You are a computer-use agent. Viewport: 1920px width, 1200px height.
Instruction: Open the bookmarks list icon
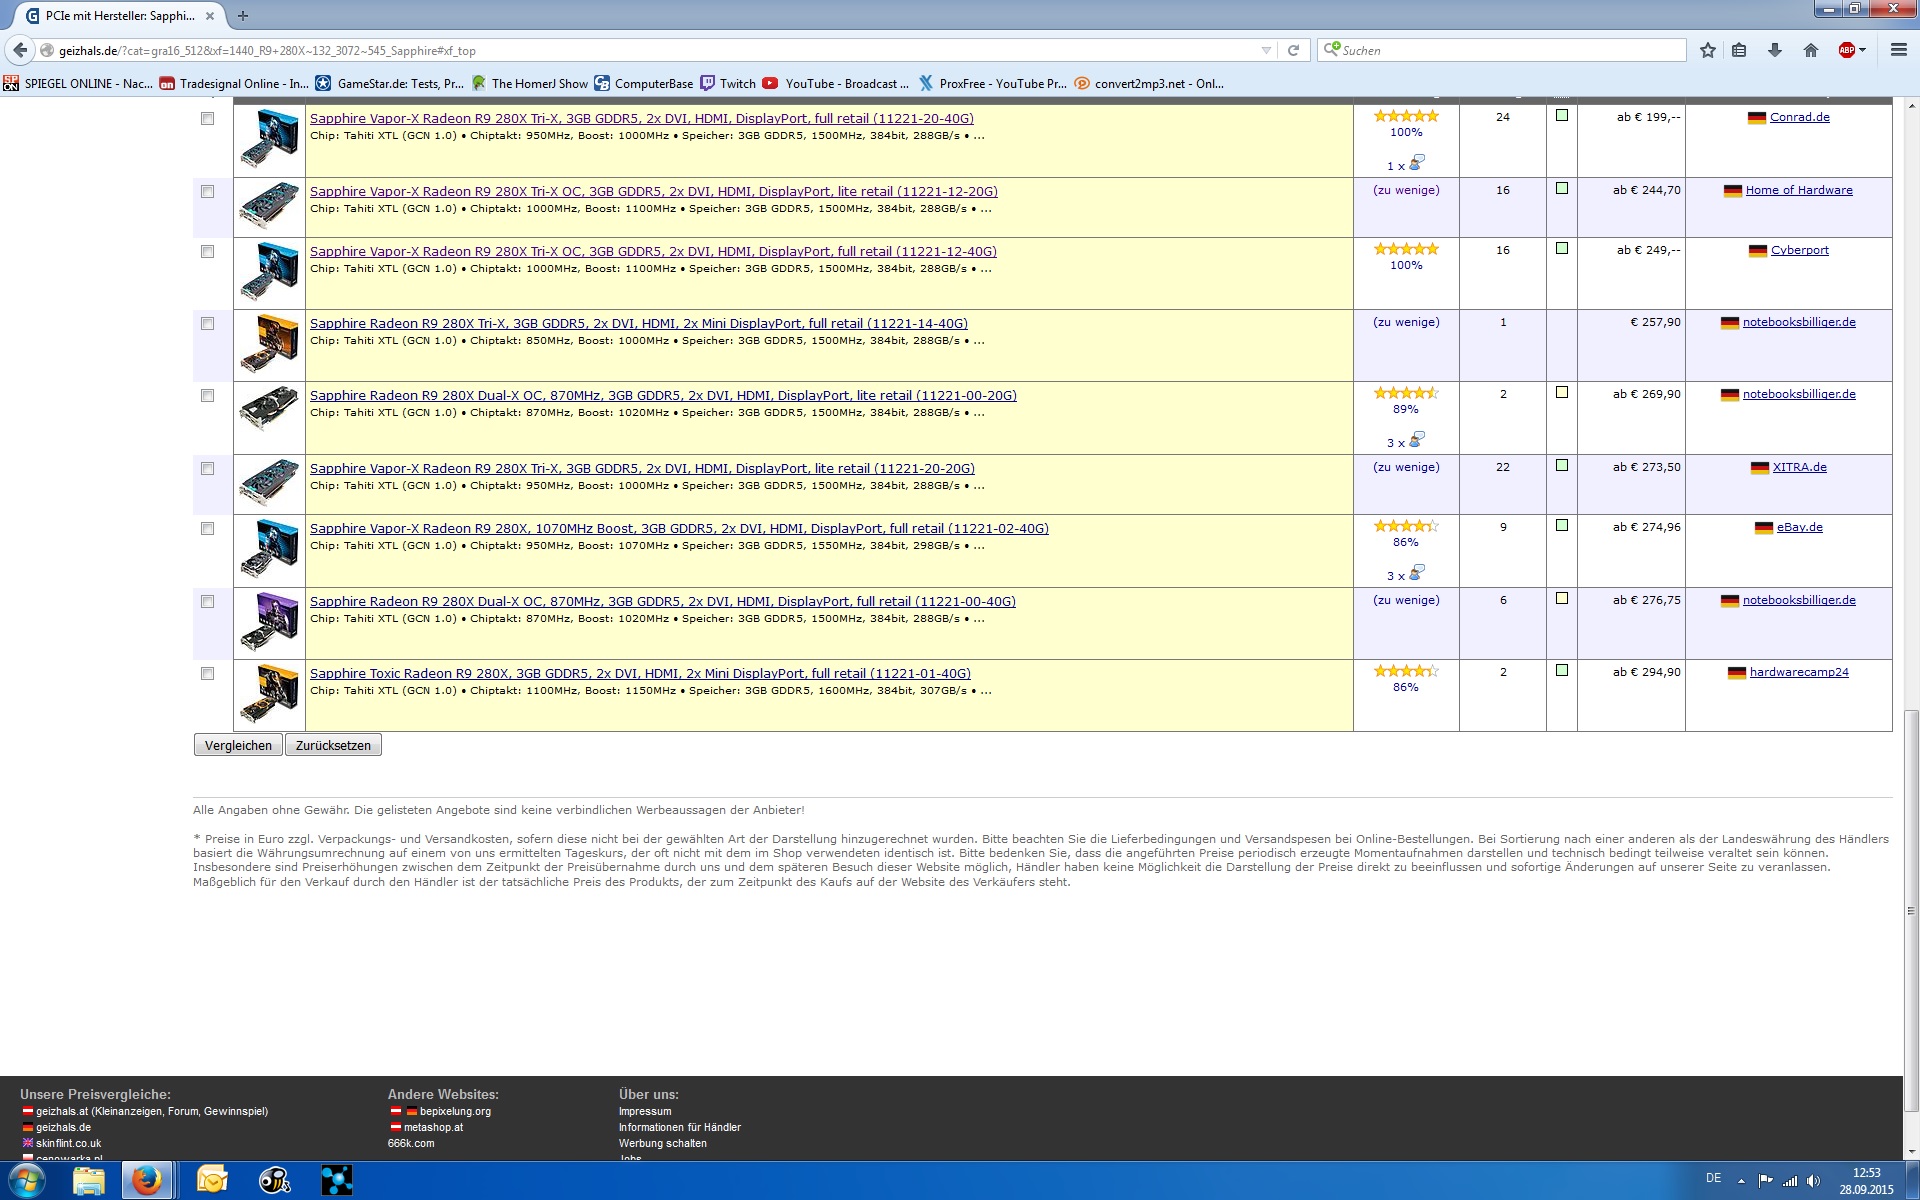click(x=1739, y=50)
